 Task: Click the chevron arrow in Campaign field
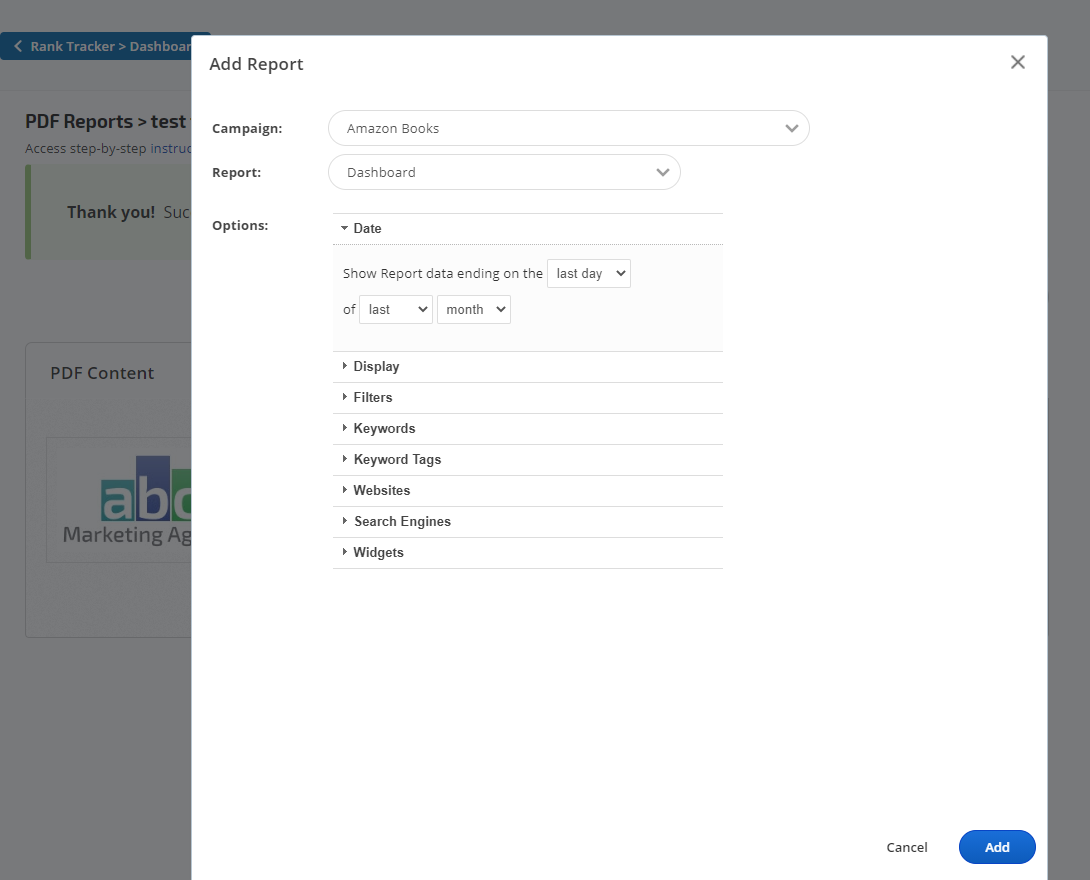click(791, 128)
